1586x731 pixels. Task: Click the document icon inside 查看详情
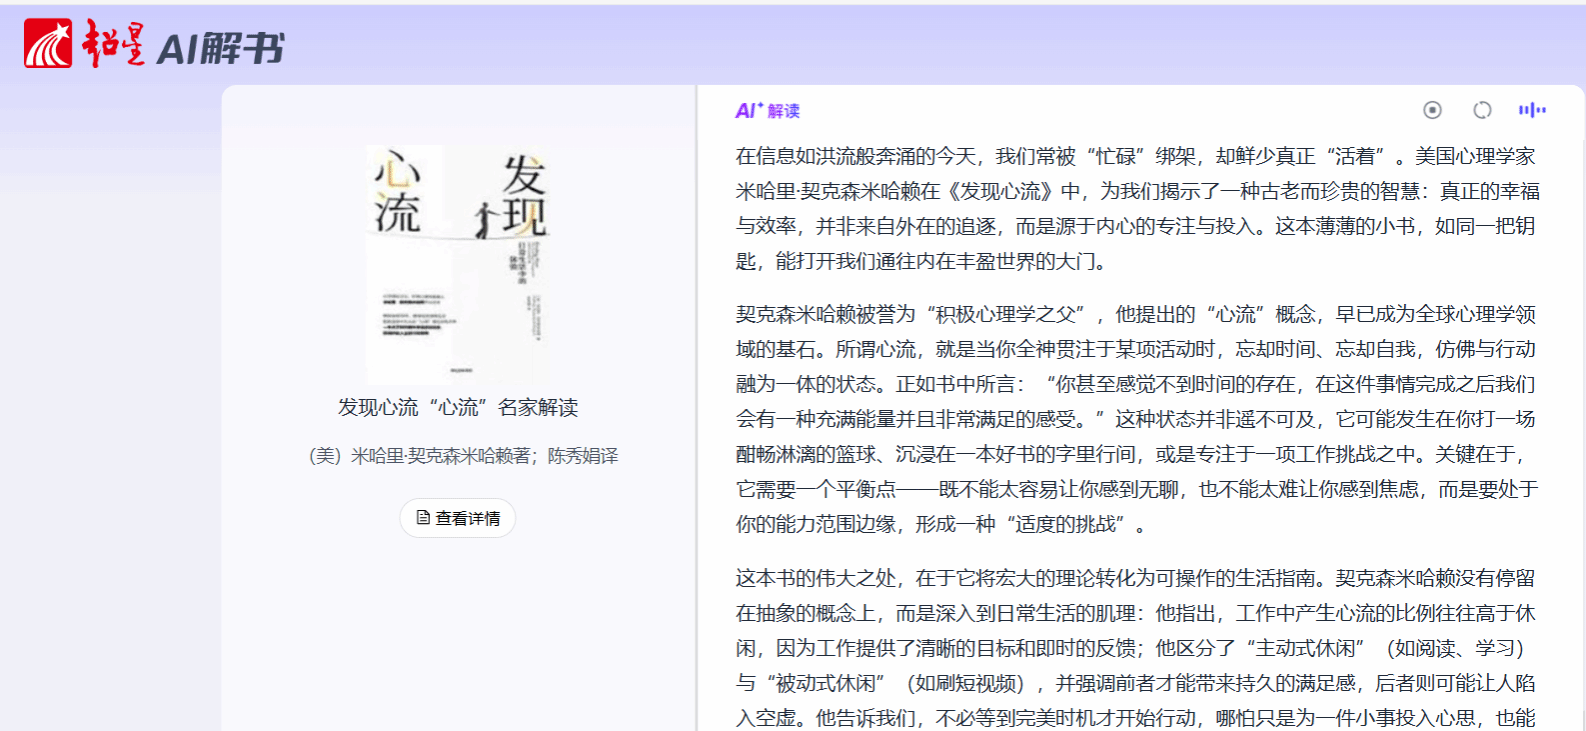click(423, 518)
